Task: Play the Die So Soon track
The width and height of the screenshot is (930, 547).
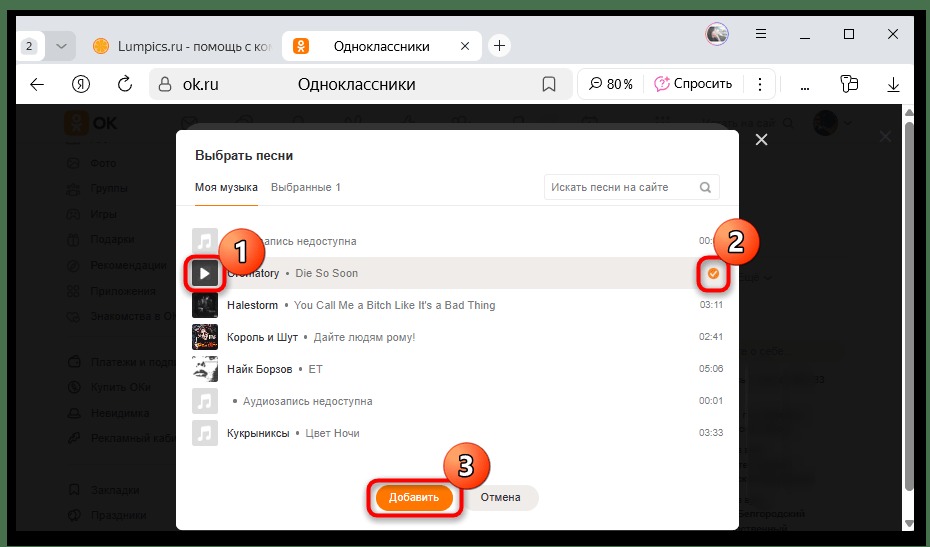Action: click(205, 274)
